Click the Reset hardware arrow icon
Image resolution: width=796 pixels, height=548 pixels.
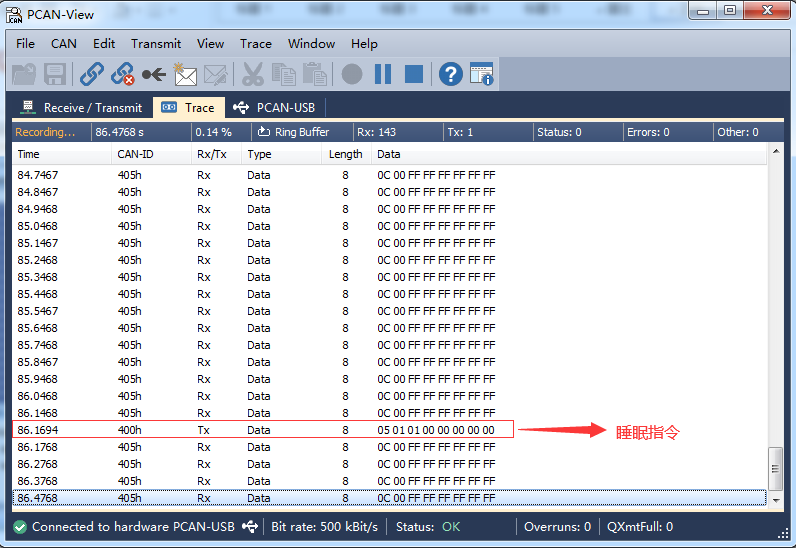coord(154,74)
